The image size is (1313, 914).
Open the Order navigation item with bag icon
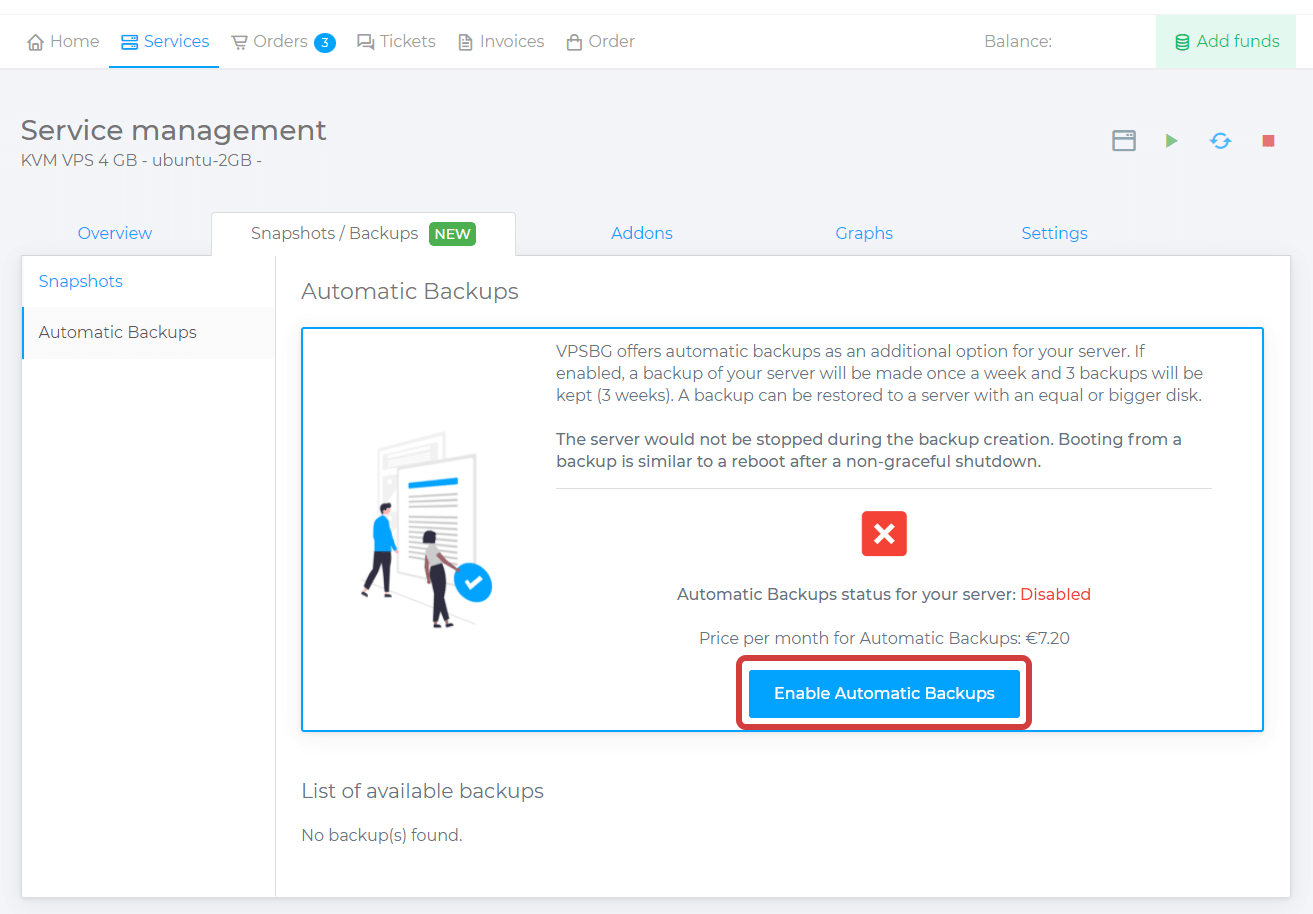pos(600,41)
